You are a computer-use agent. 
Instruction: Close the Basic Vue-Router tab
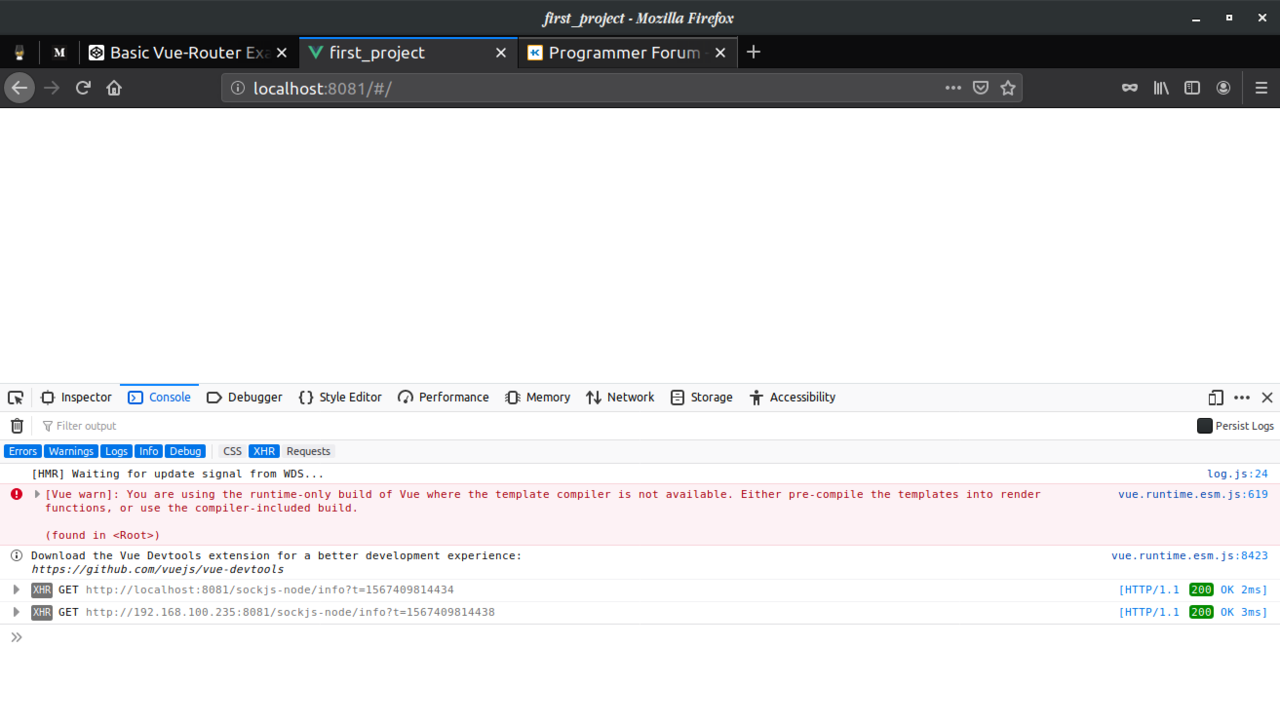(281, 53)
